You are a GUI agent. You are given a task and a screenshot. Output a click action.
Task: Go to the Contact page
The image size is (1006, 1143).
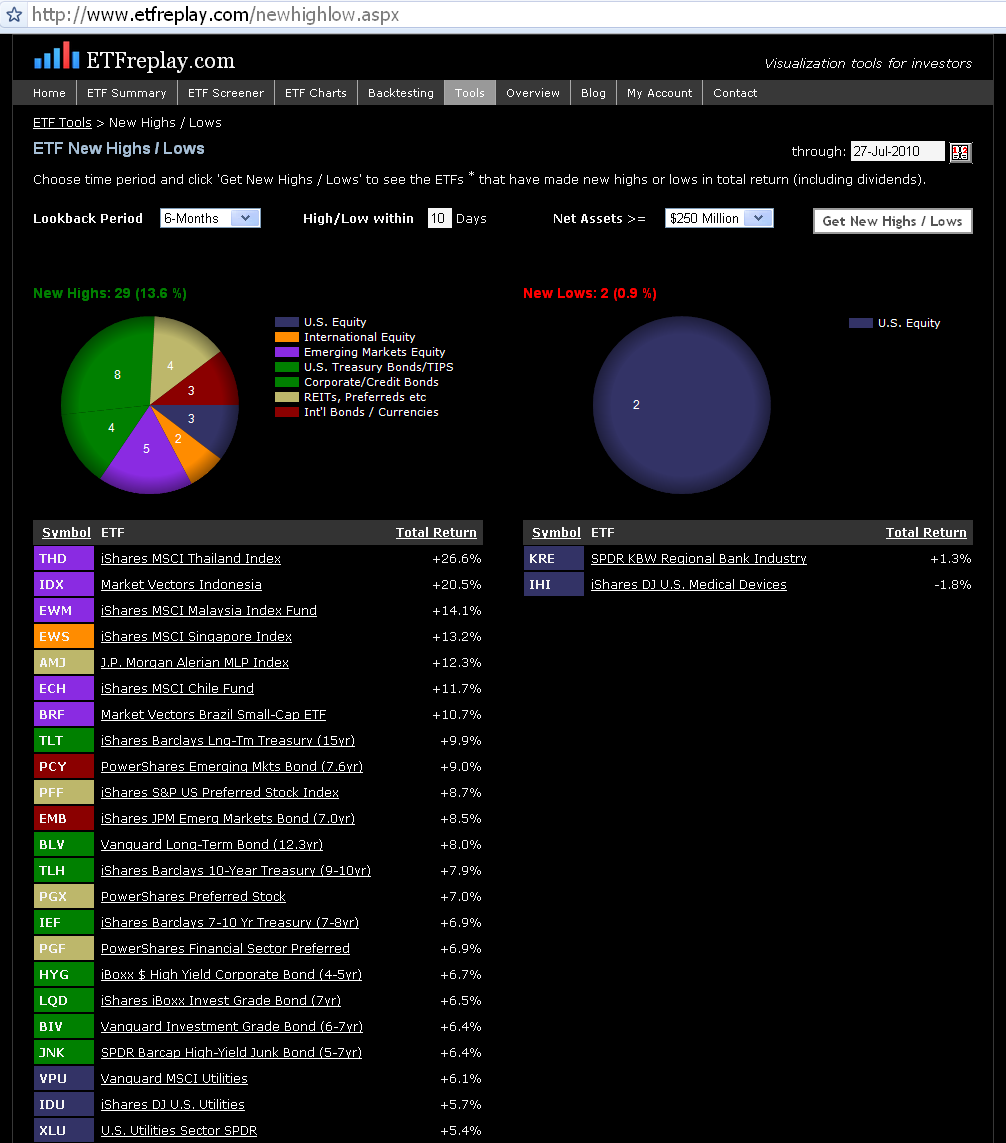click(735, 93)
